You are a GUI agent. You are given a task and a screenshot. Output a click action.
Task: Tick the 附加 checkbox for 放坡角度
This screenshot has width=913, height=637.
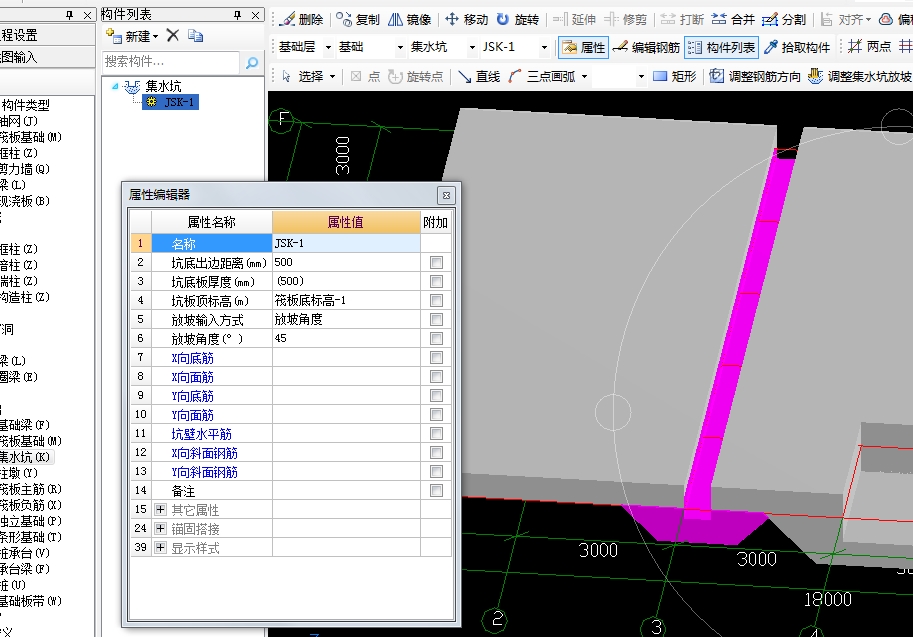click(436, 338)
